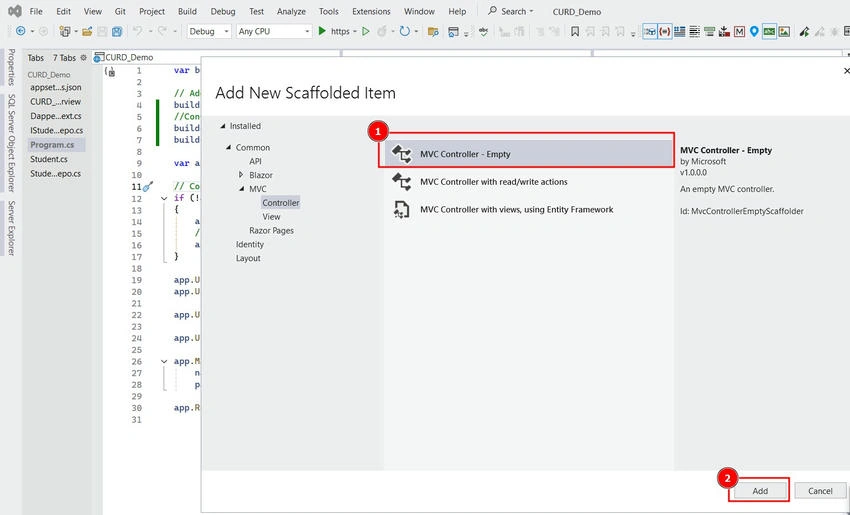Toggle a bookmark with the bookmark icon

point(575,31)
